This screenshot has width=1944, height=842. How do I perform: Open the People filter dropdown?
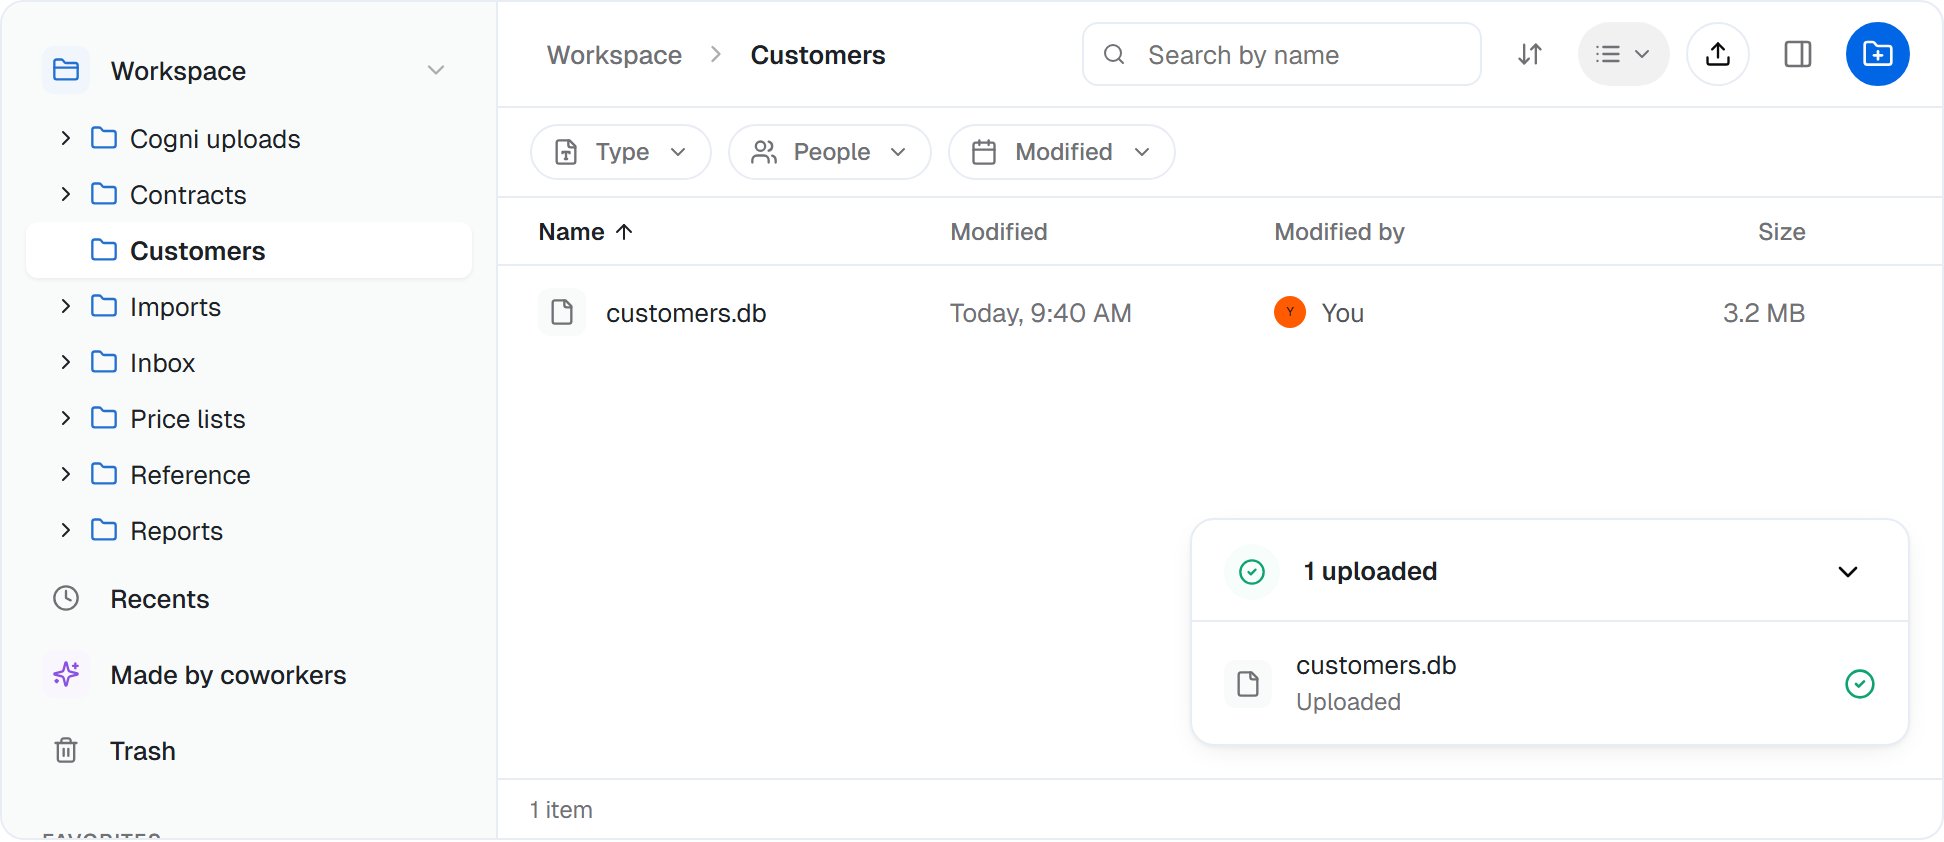(830, 152)
